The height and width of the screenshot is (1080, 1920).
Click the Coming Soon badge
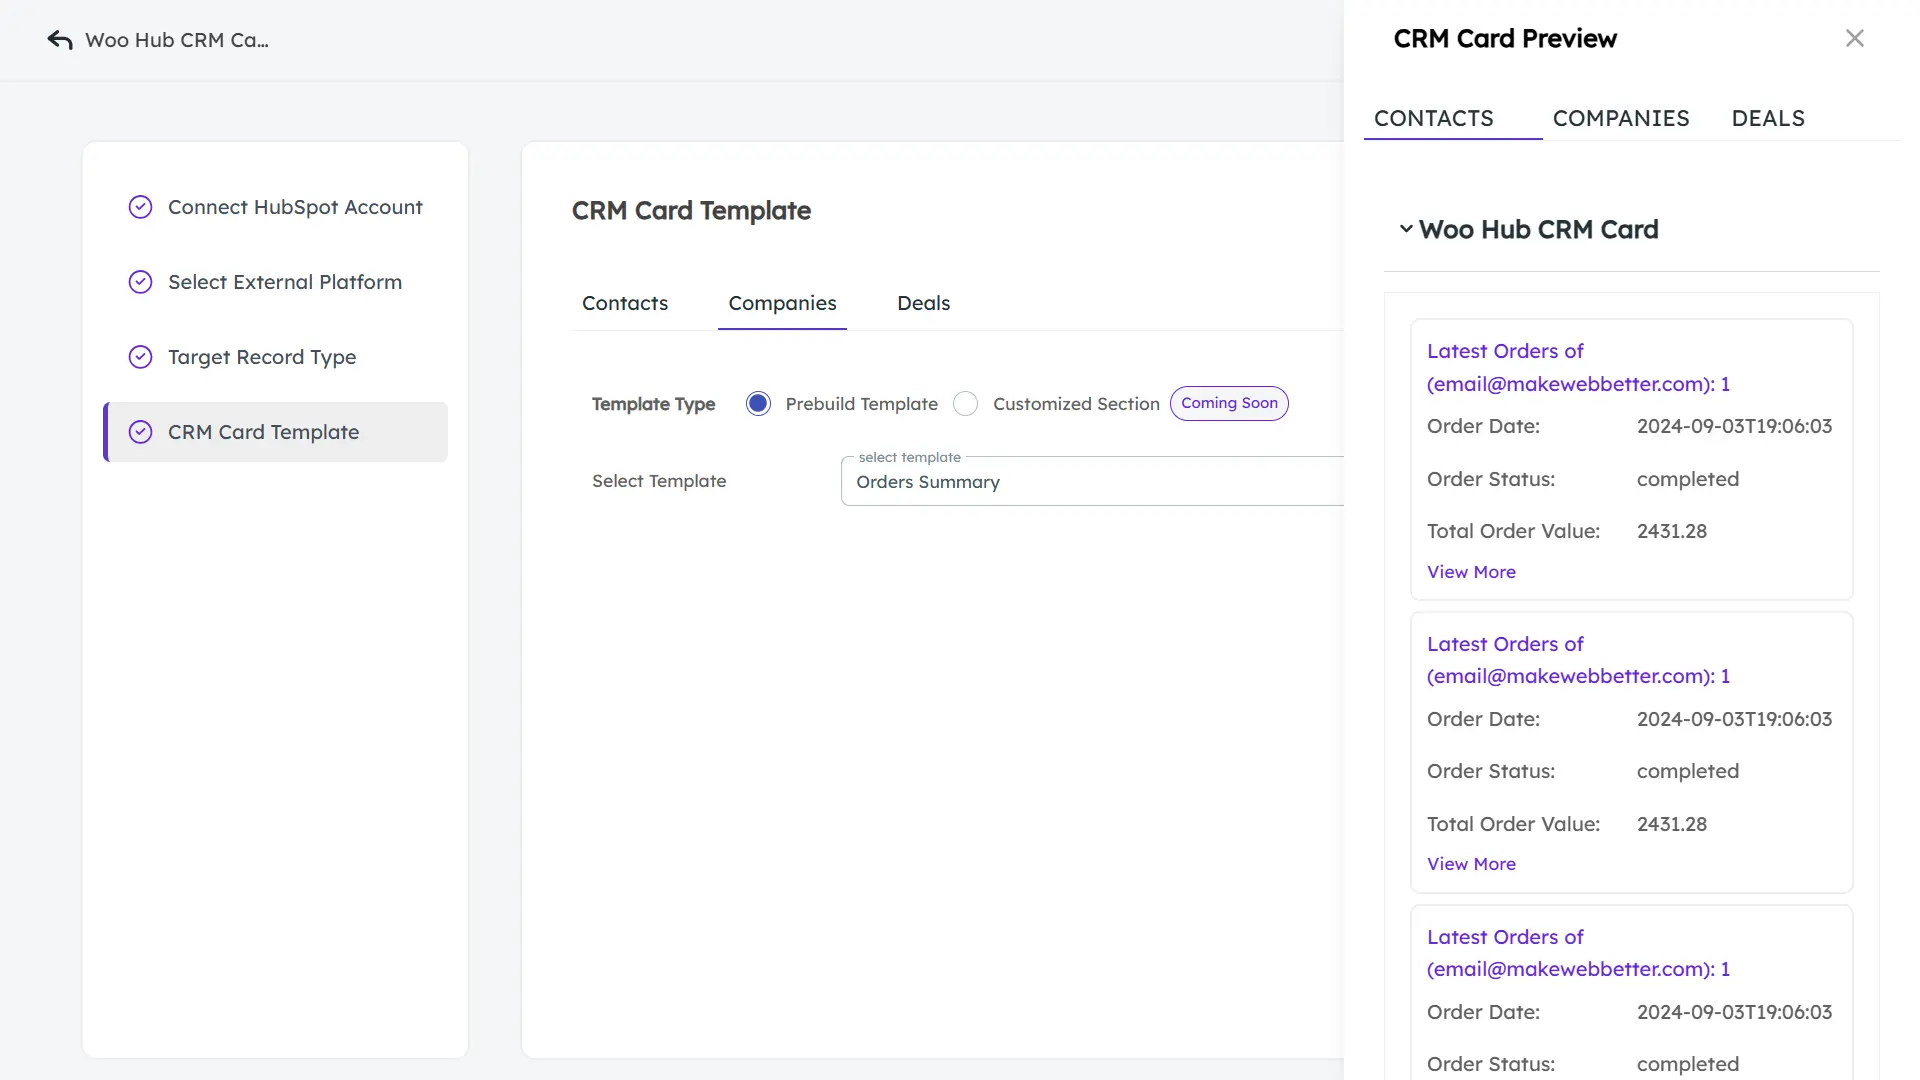tap(1229, 403)
